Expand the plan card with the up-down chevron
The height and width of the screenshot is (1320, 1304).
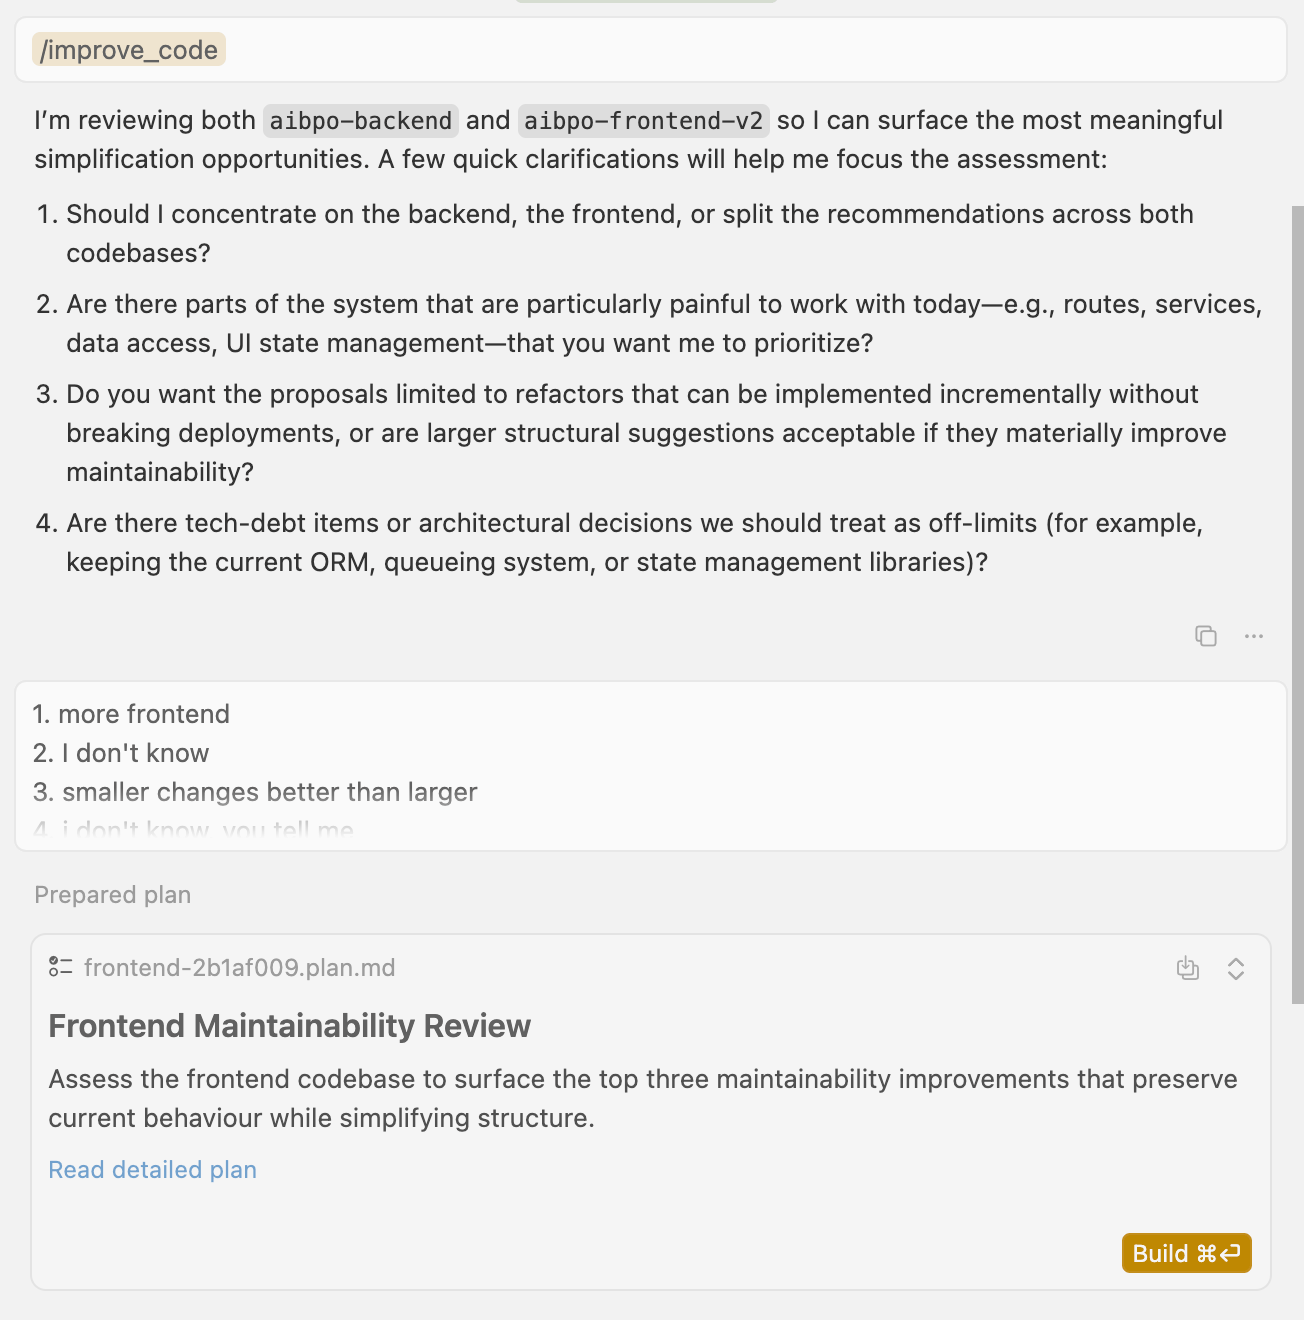(1236, 968)
